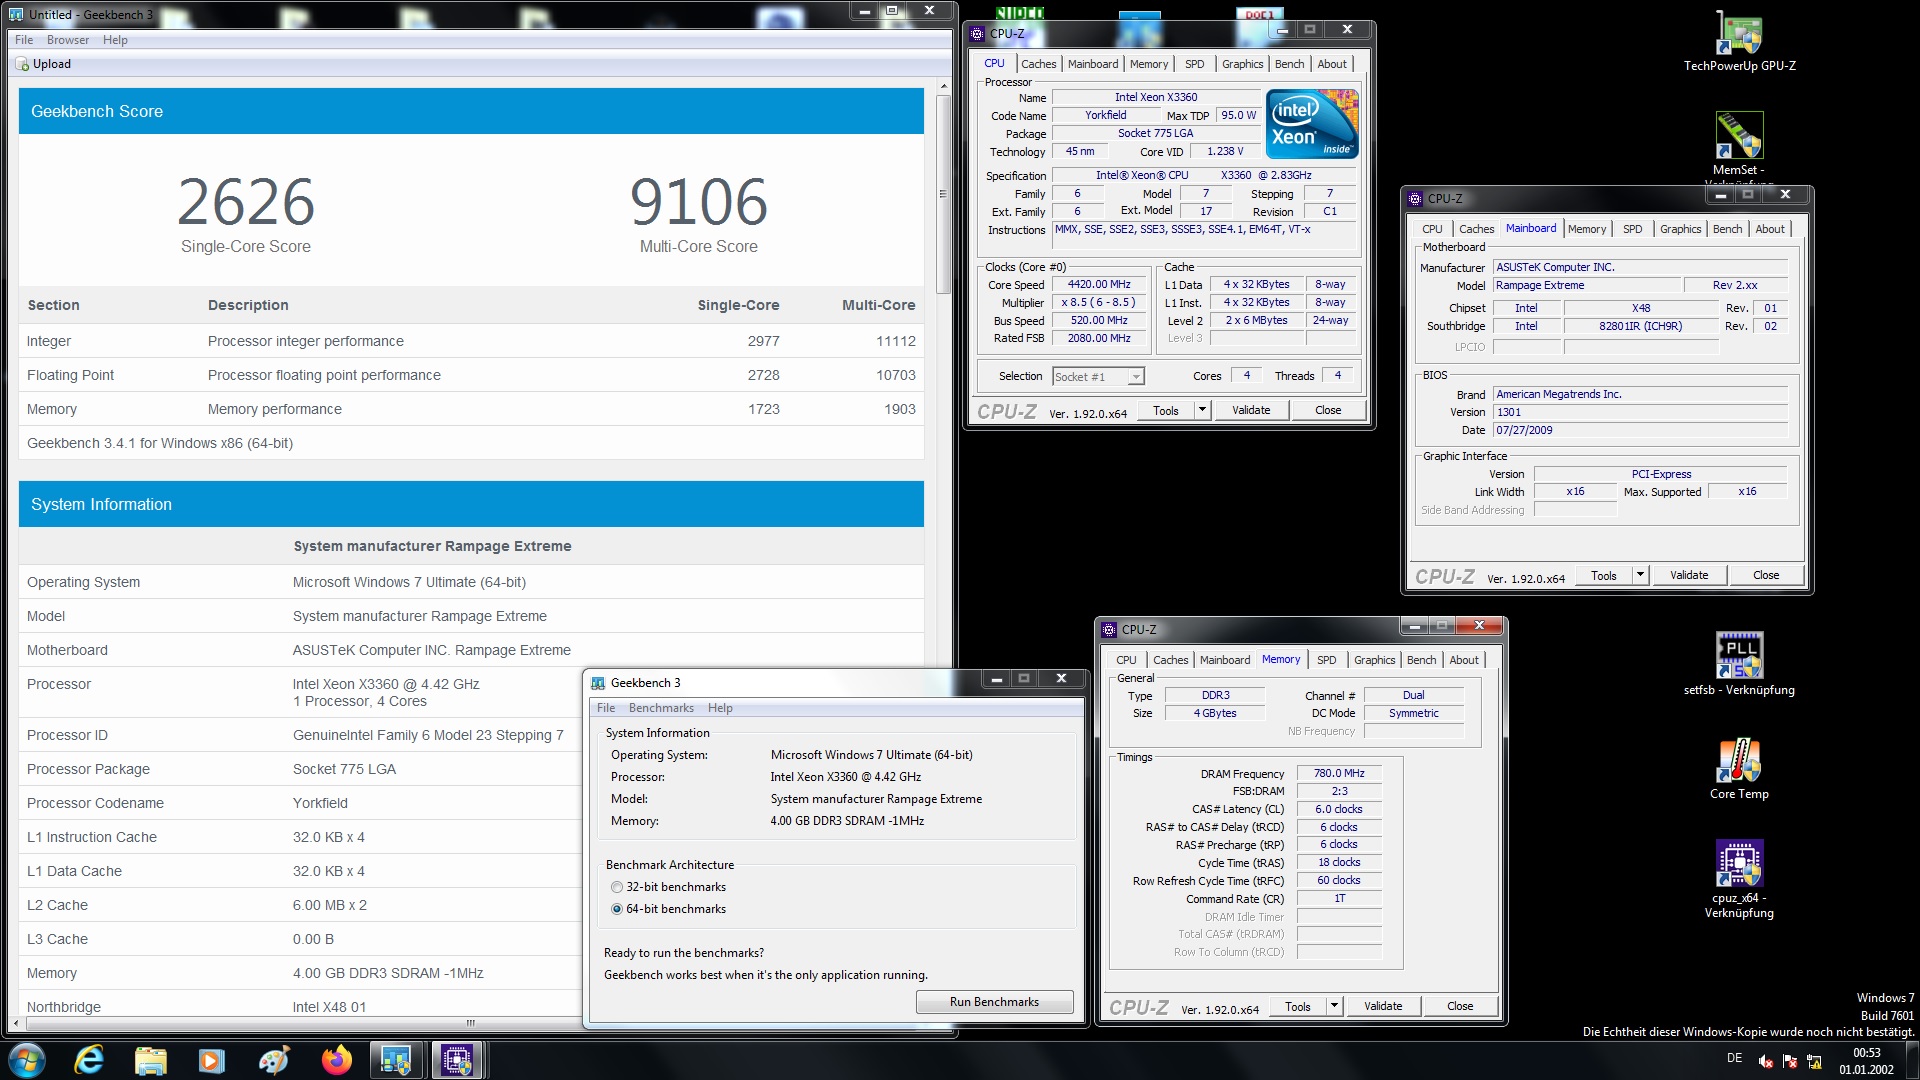Click the Upload button in Geekbench

[x=43, y=64]
